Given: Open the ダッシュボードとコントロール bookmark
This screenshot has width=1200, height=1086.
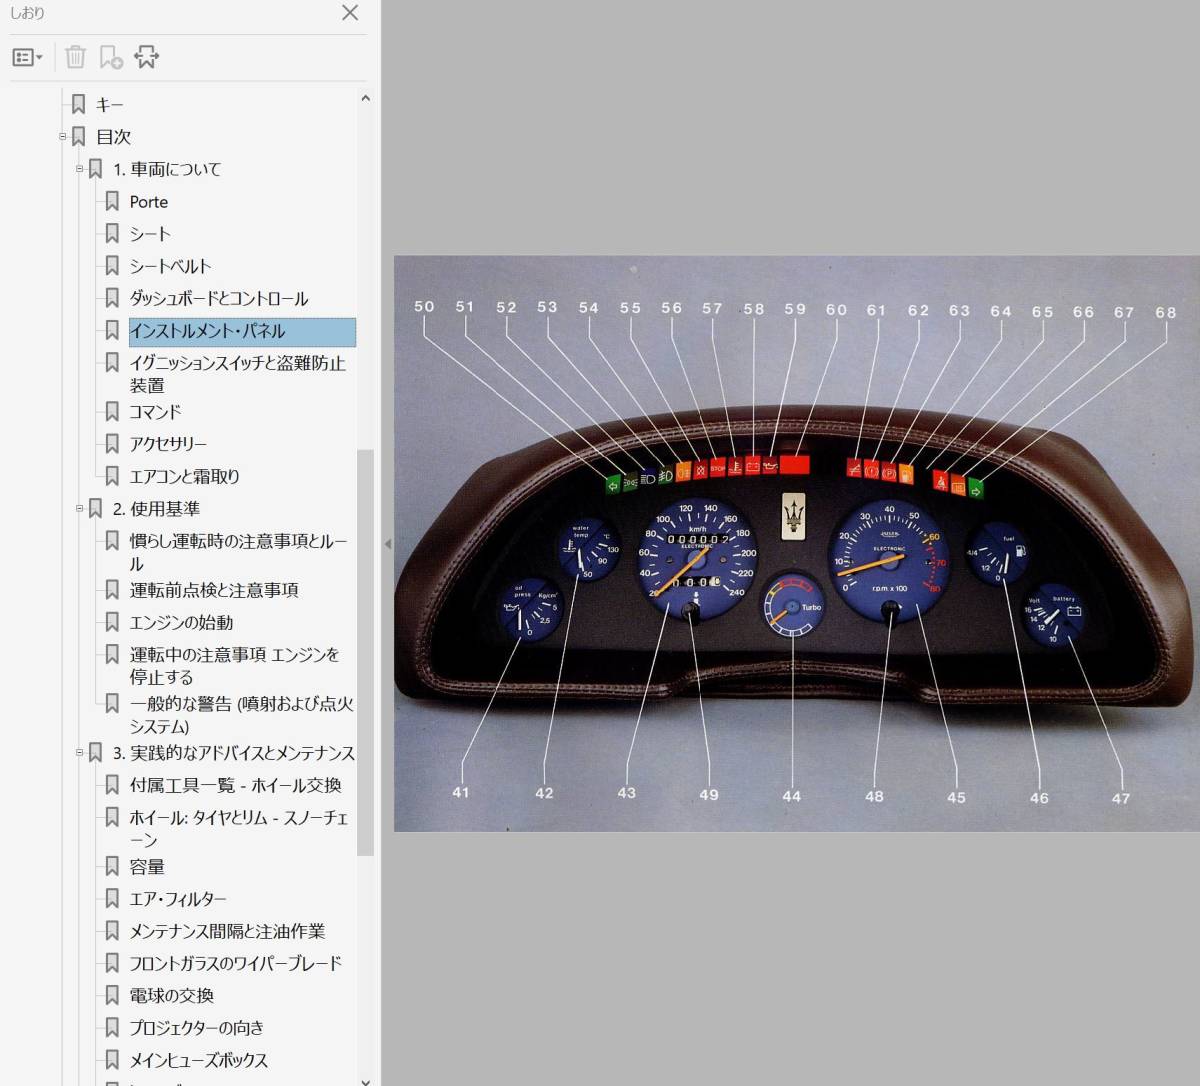Looking at the screenshot, I should click(219, 299).
